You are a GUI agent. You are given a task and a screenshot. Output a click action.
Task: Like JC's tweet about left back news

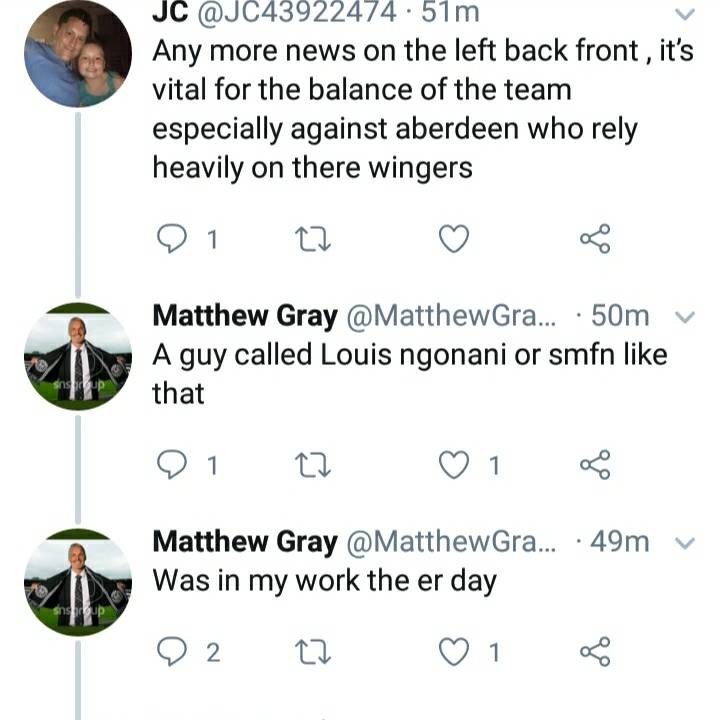[x=454, y=239]
